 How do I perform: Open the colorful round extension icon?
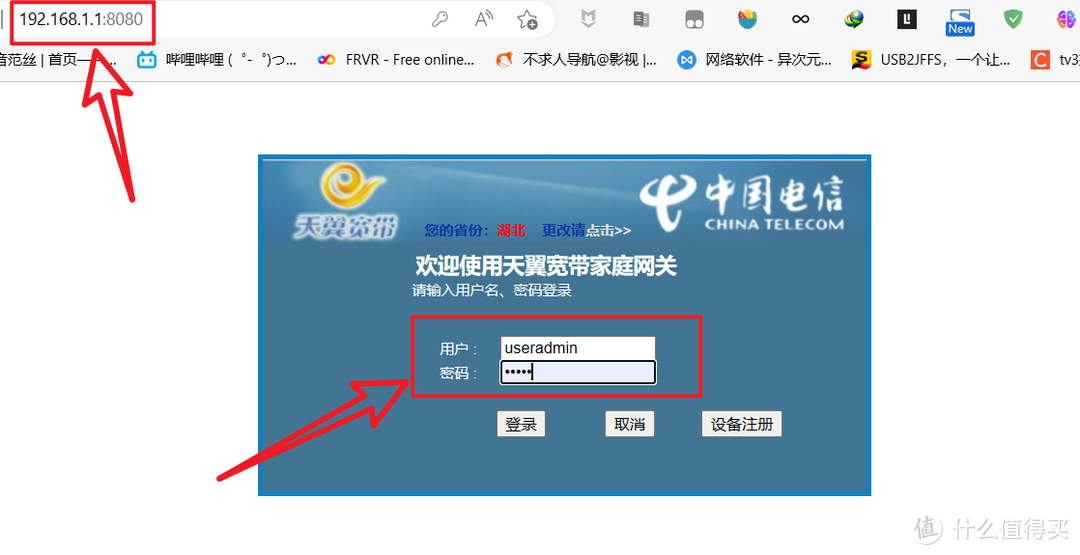tap(747, 19)
